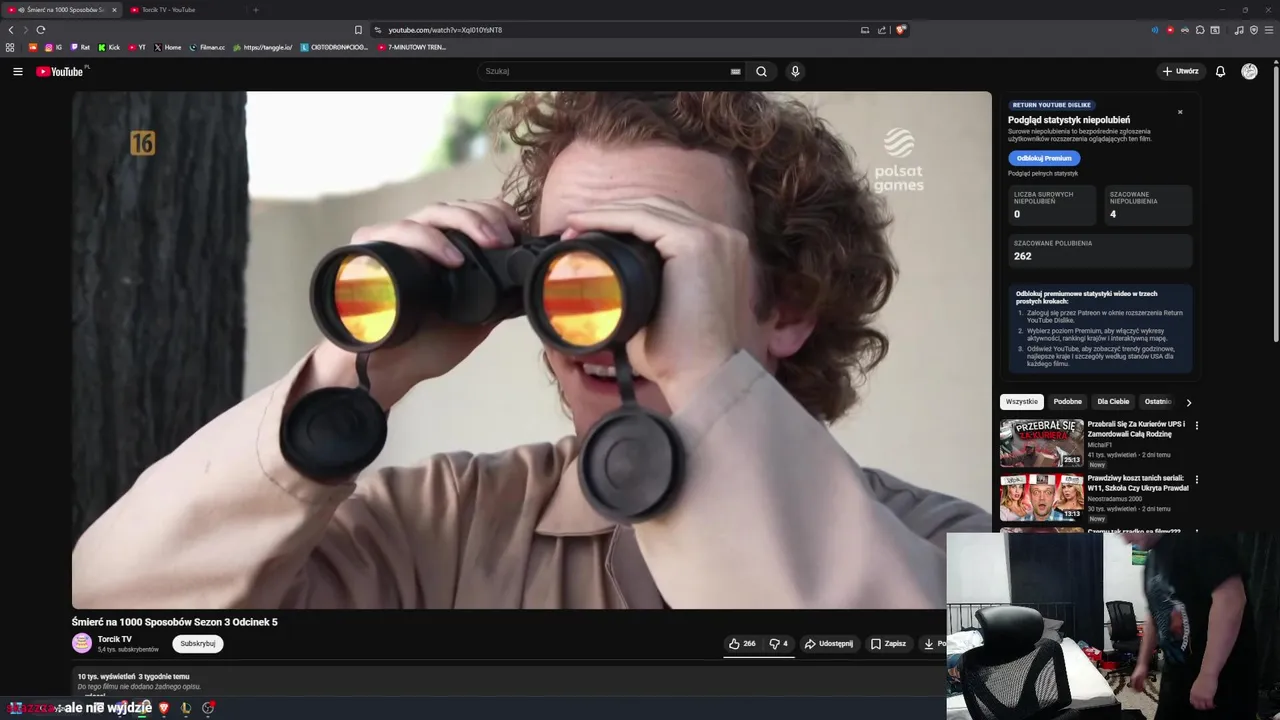Open the on-screen keyboard icon in search
The height and width of the screenshot is (720, 1280).
735,71
